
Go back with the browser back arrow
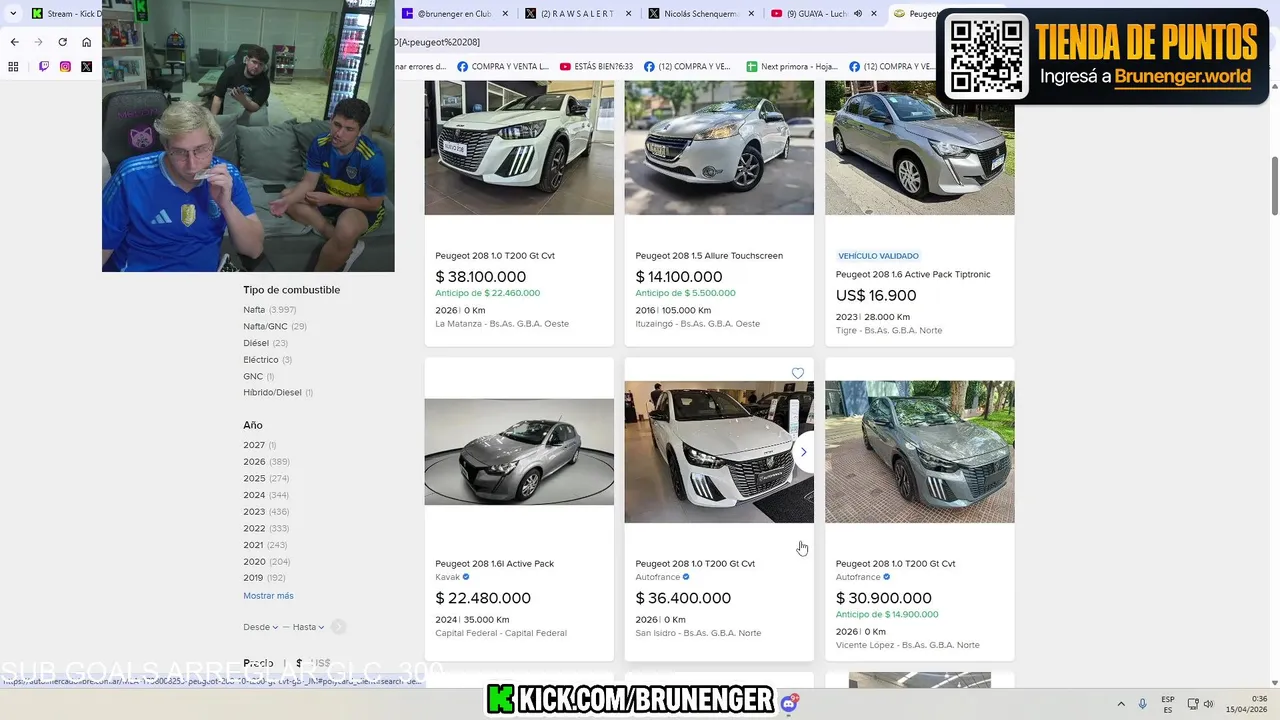(14, 42)
